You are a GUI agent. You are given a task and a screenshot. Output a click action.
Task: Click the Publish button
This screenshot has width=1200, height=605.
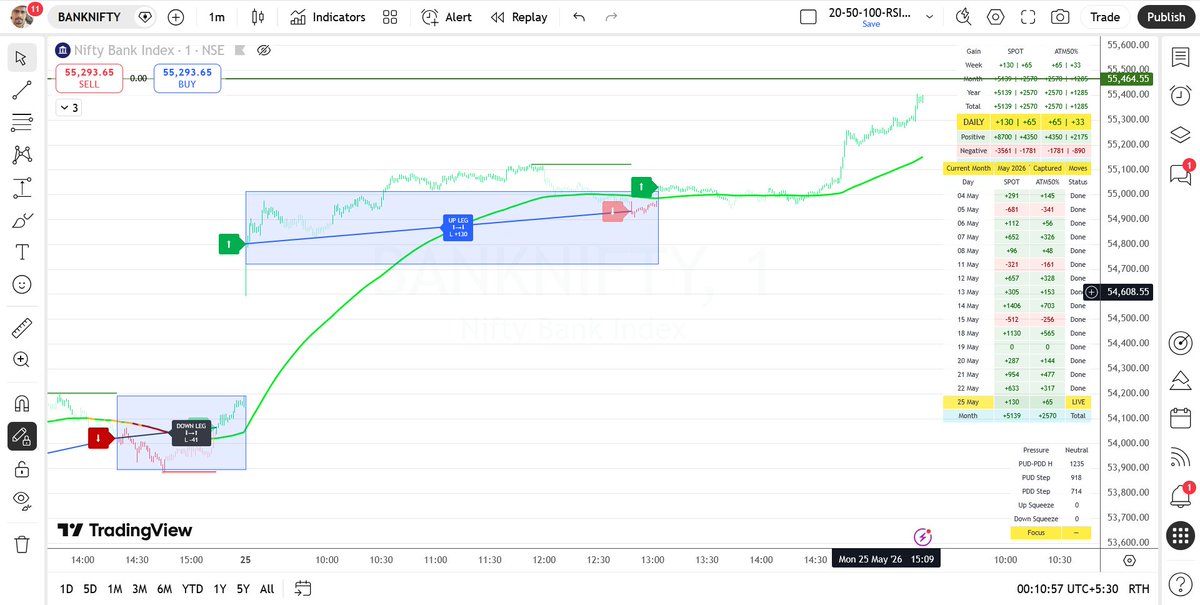(1166, 17)
